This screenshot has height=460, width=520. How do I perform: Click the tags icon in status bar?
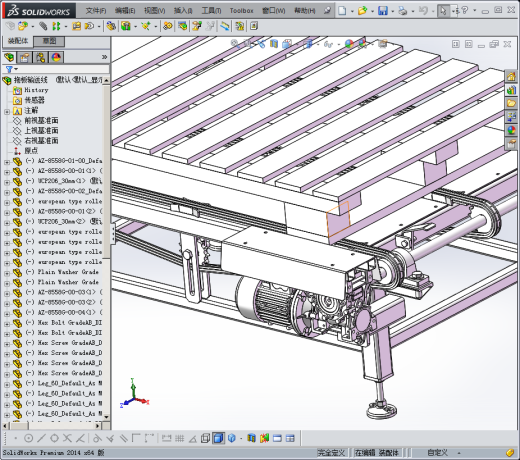pyautogui.click(x=510, y=453)
